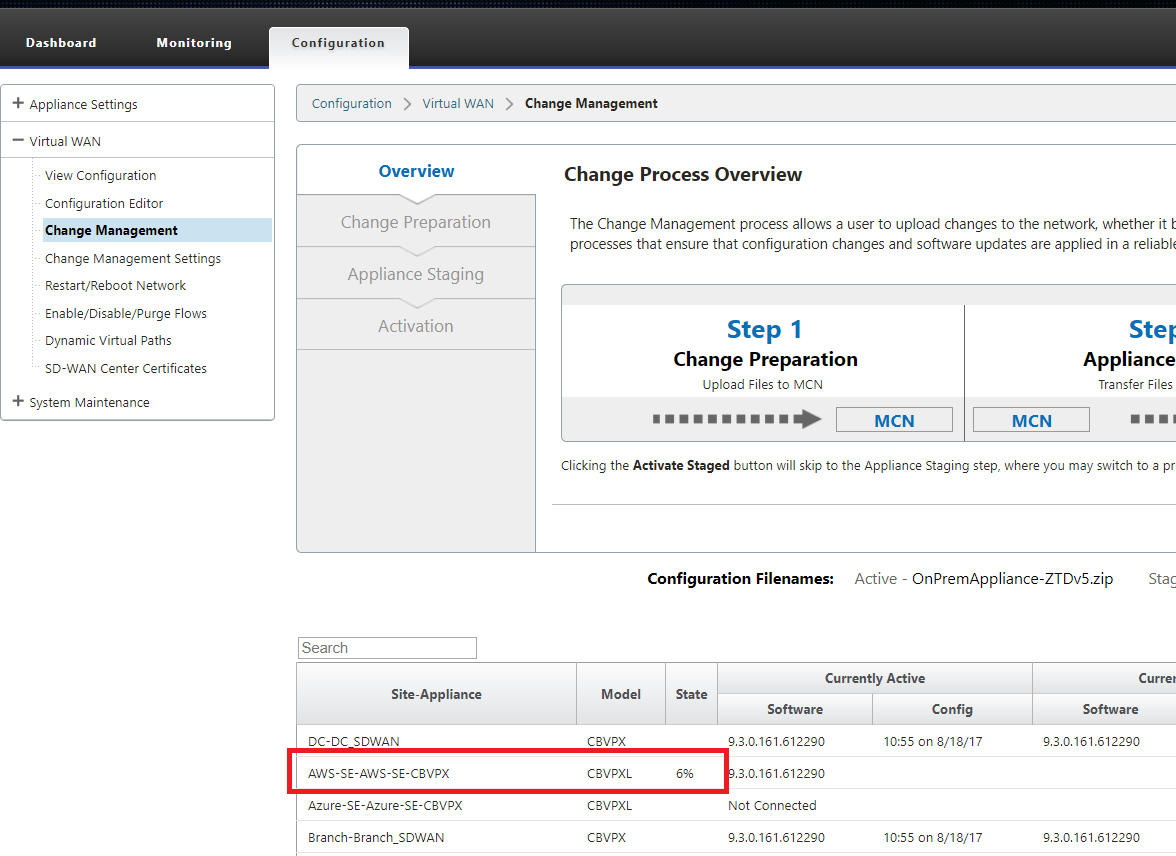The height and width of the screenshot is (856, 1176).
Task: Click the Not Connected status cell
Action: 772,806
